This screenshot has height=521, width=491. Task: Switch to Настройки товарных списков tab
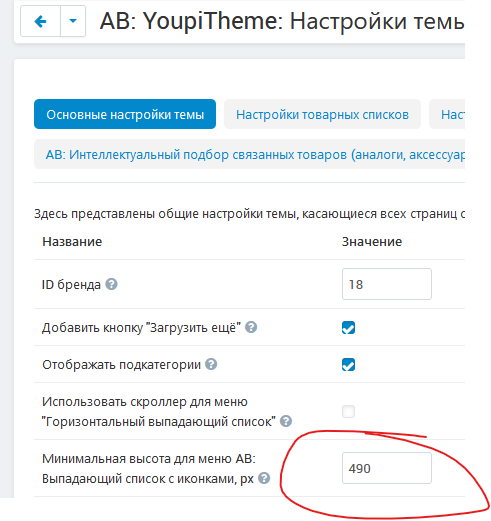tap(322, 114)
